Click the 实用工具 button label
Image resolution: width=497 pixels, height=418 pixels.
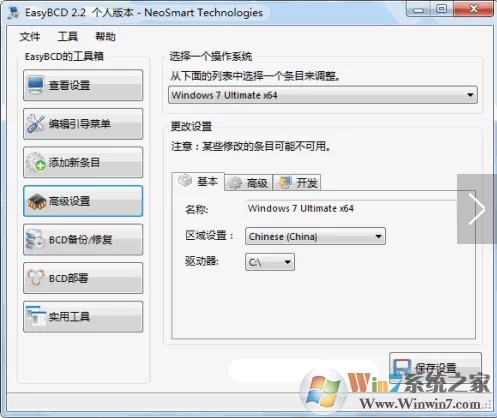69,316
